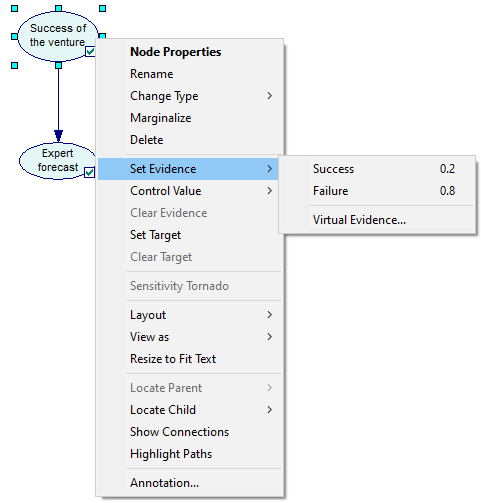Choose Set Target option
Viewport: 481px width, 503px height.
tap(155, 235)
